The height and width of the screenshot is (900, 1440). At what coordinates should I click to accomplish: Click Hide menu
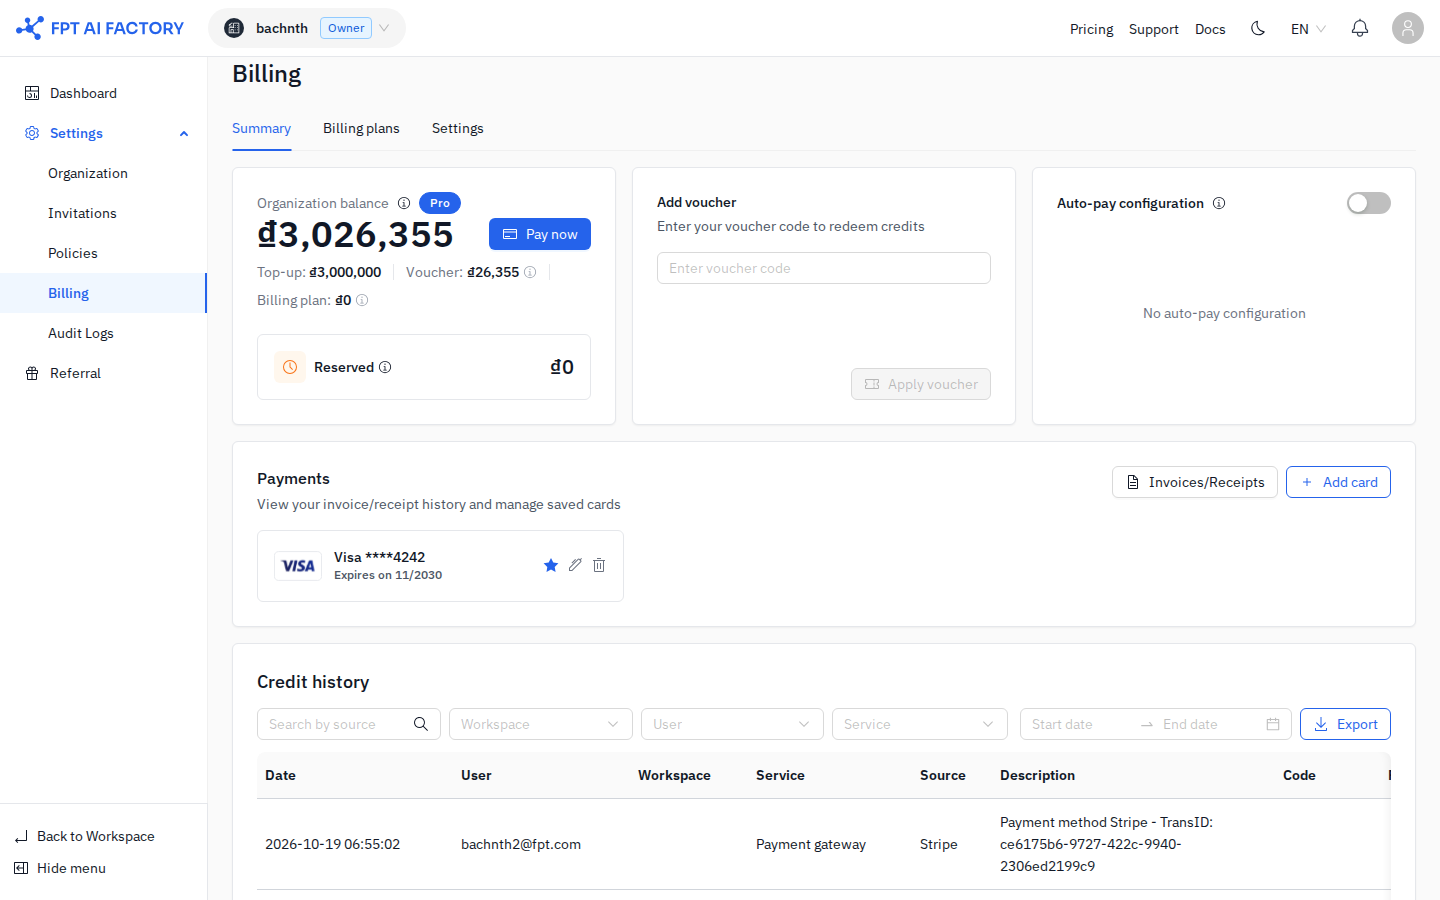click(60, 868)
